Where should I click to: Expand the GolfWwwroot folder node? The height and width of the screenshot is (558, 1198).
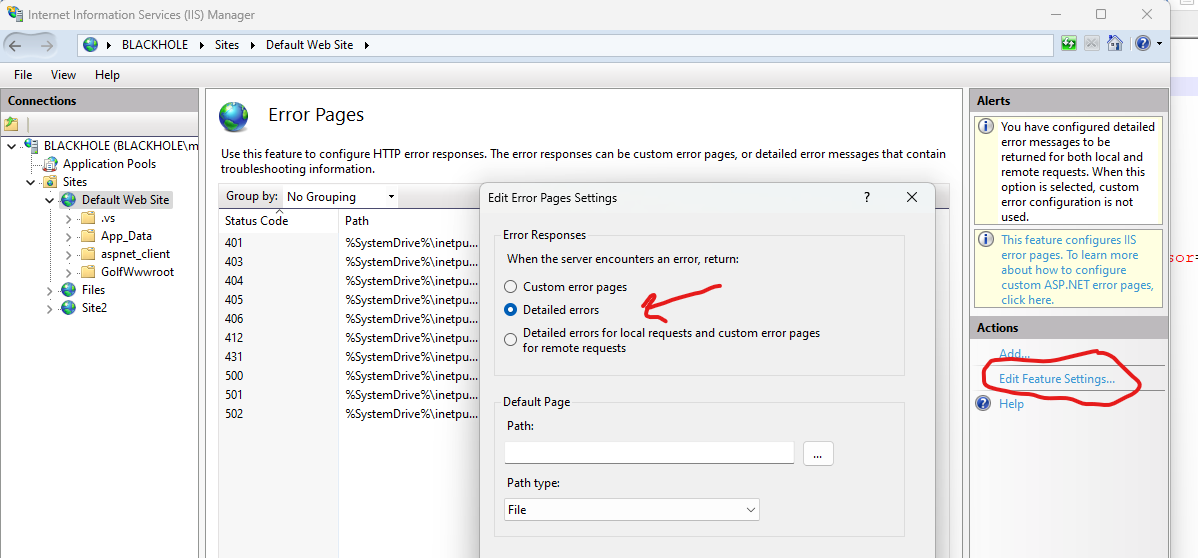(68, 272)
